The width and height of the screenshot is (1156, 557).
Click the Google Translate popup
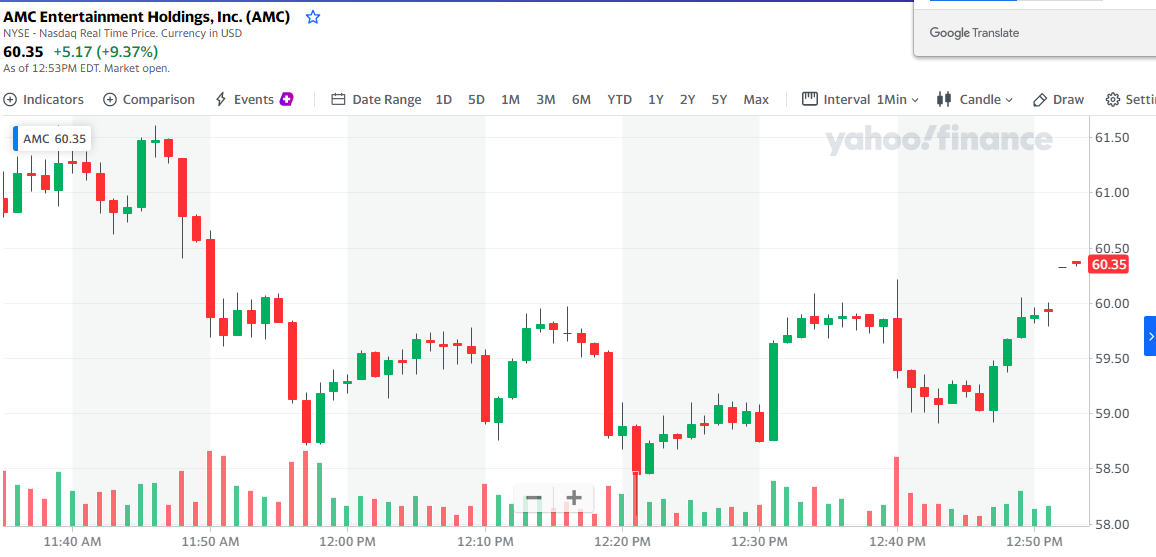coord(974,33)
